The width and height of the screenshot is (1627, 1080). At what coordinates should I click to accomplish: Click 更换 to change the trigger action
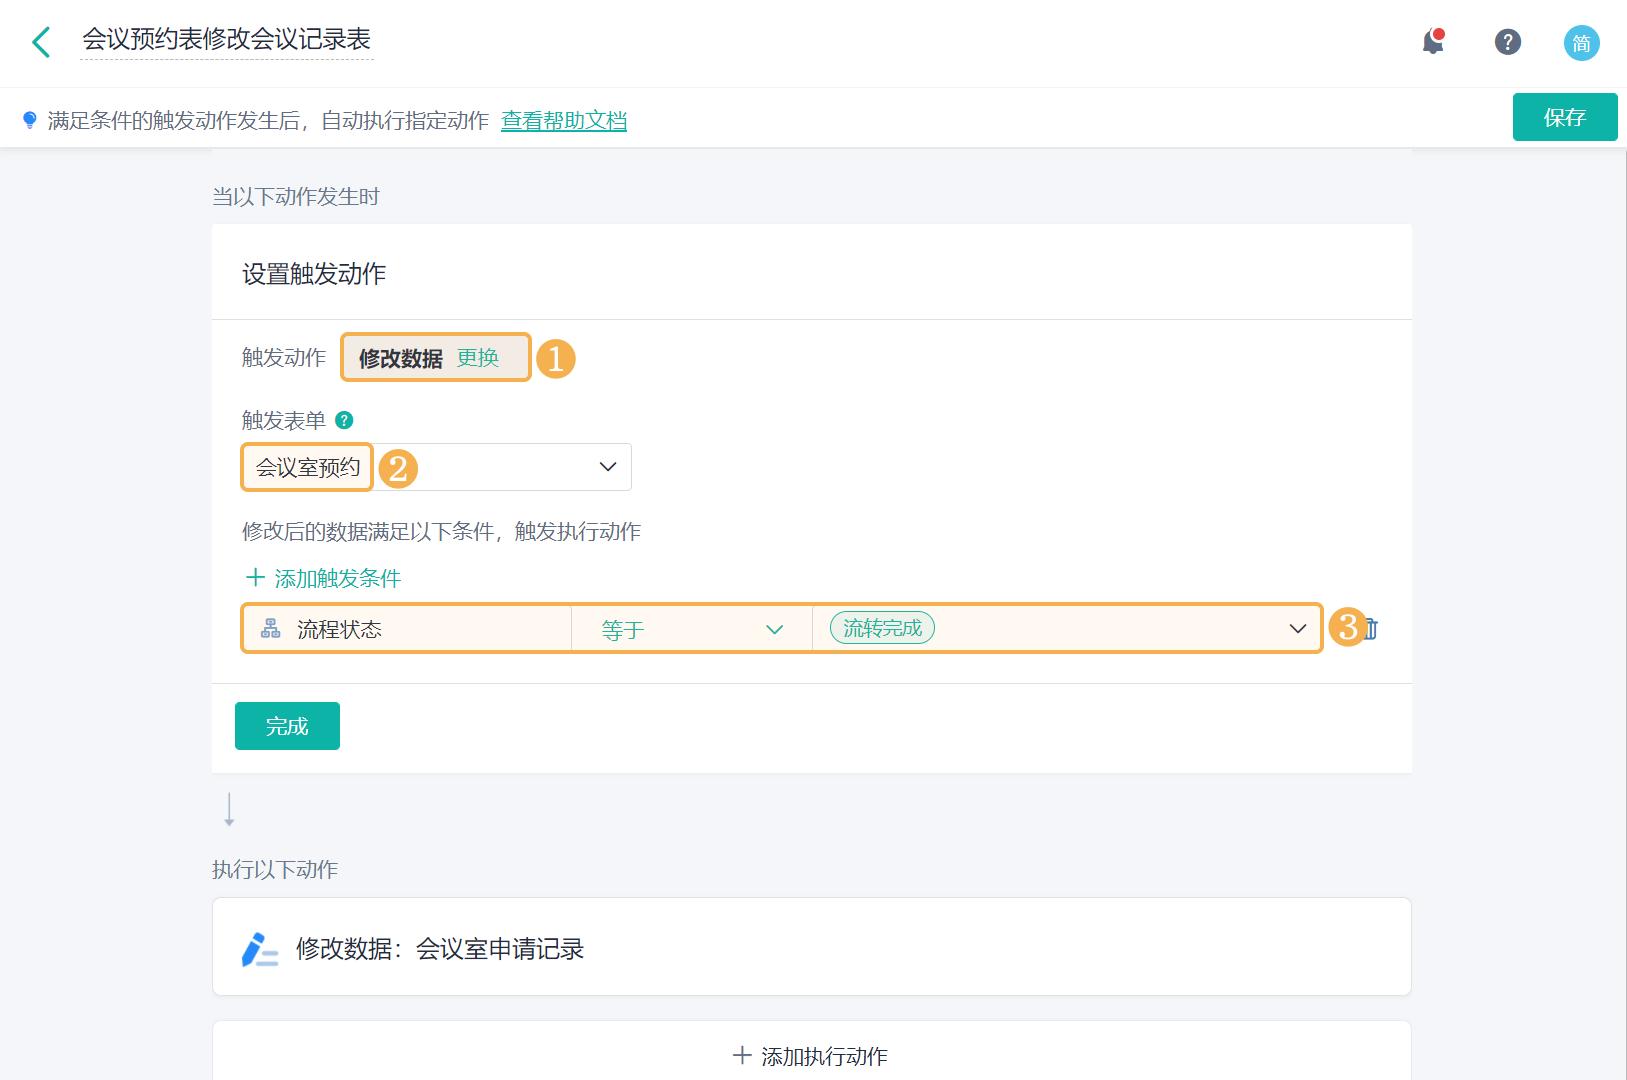coord(478,359)
